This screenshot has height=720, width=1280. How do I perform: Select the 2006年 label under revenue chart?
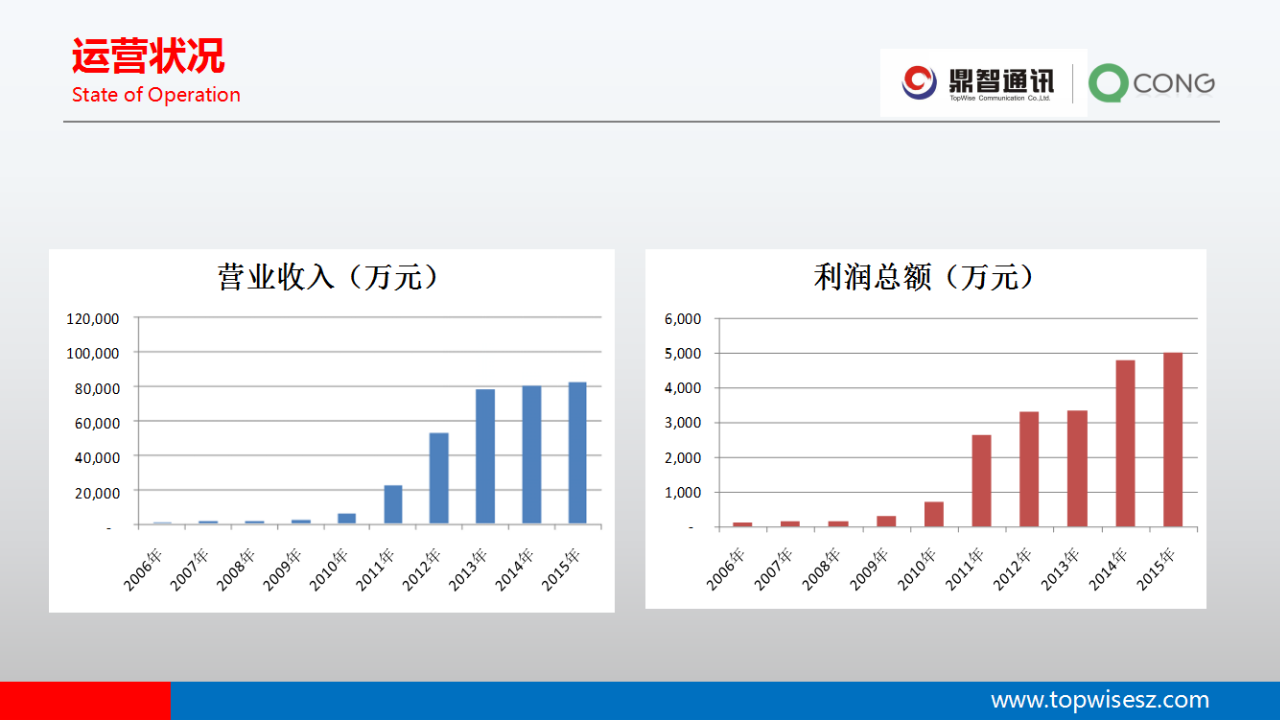tap(142, 570)
